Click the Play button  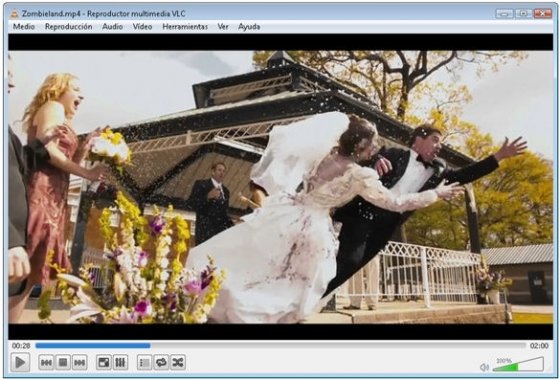[x=20, y=362]
